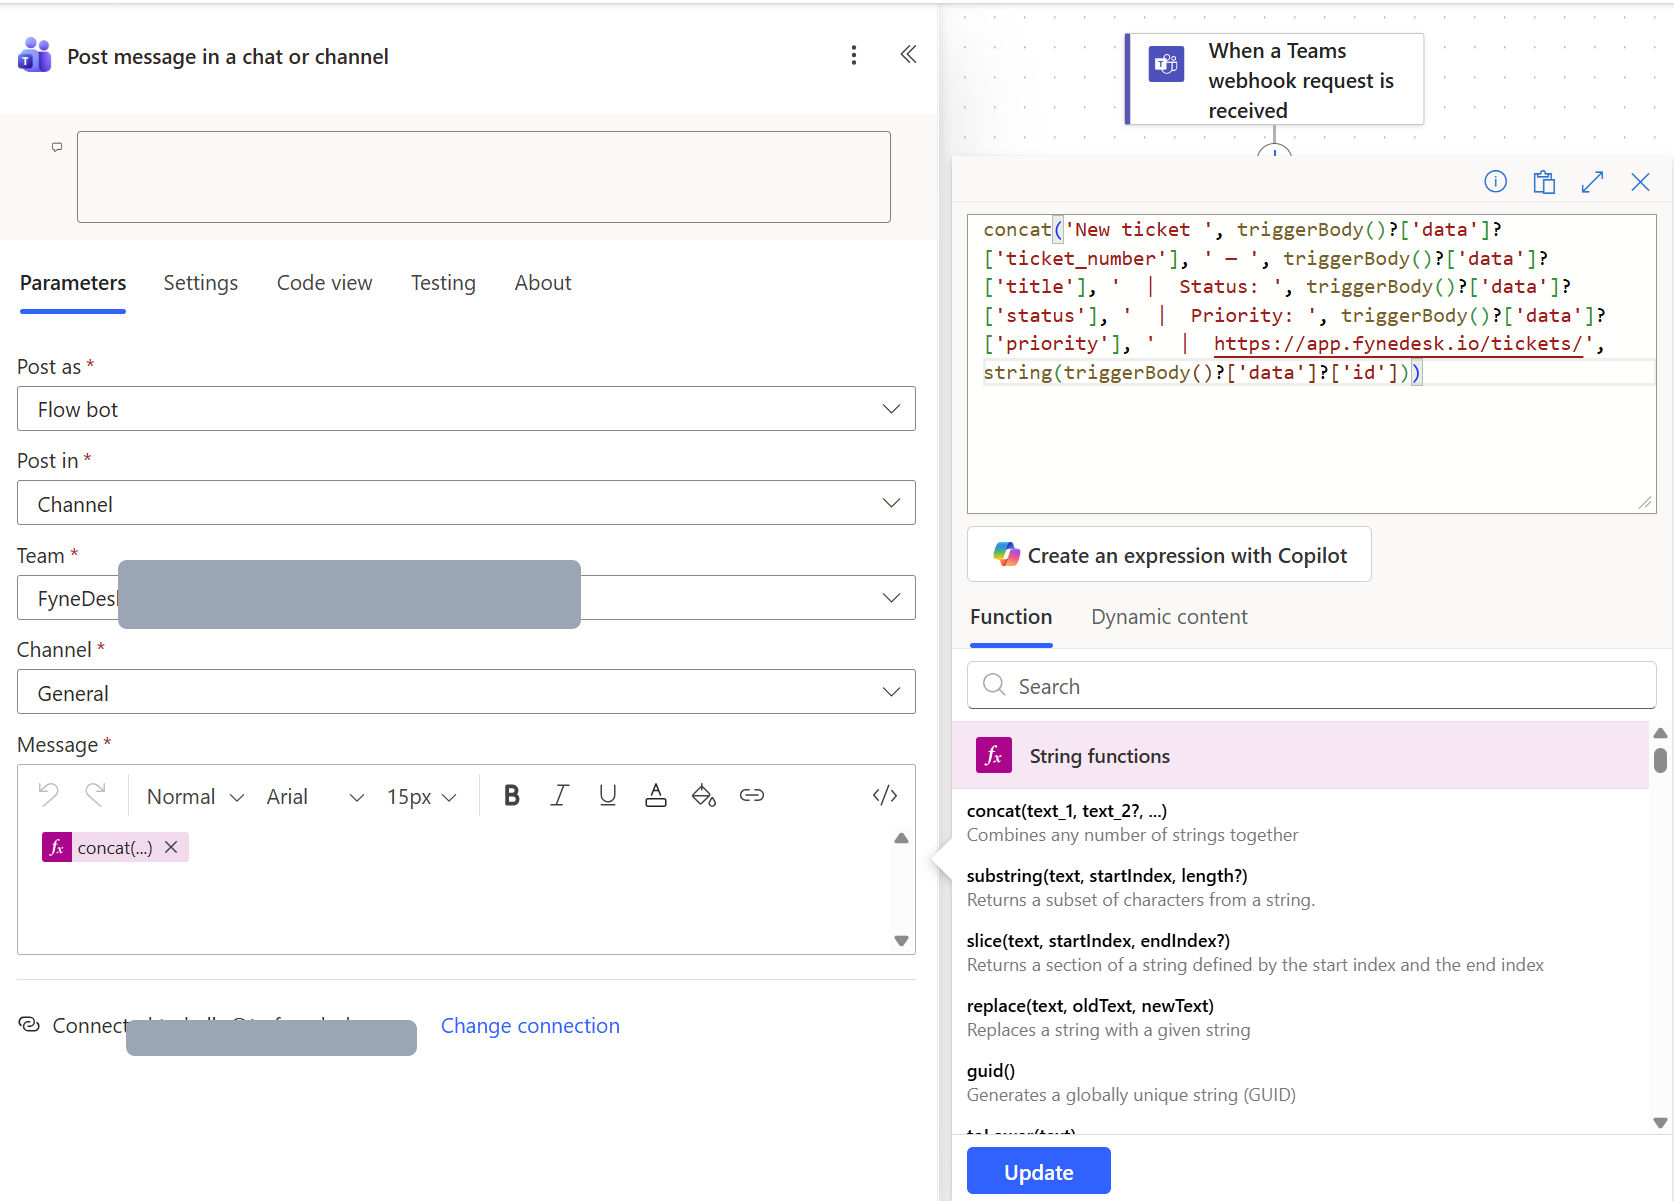This screenshot has height=1201, width=1674.
Task: Select the Function tab
Action: point(1011,617)
